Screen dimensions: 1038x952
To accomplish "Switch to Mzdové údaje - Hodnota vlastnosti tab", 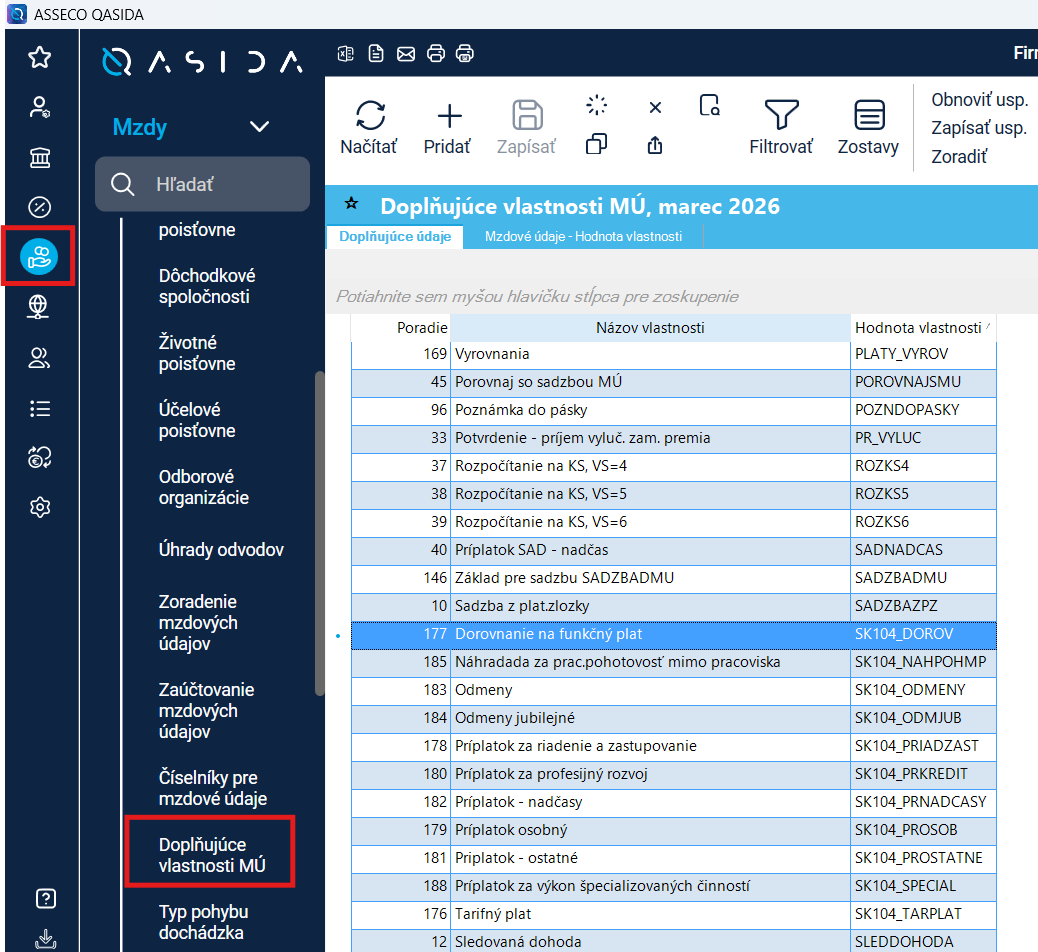I will point(583,236).
